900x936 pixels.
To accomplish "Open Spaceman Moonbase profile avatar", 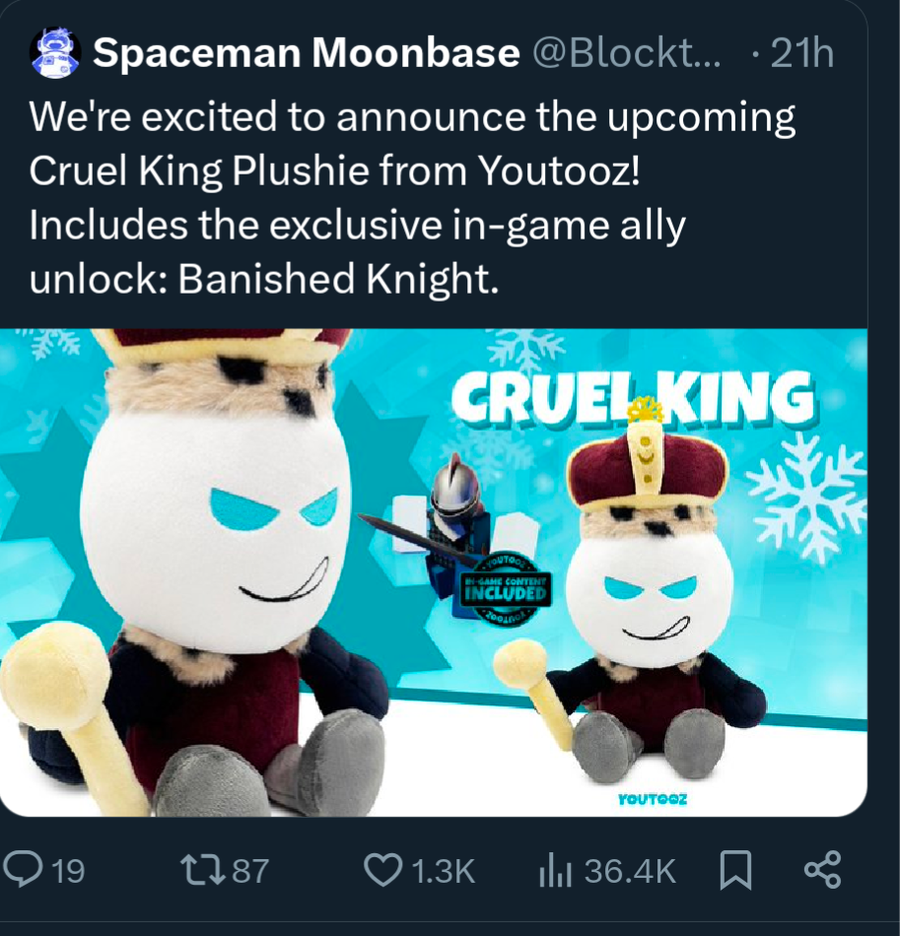I will coord(55,53).
